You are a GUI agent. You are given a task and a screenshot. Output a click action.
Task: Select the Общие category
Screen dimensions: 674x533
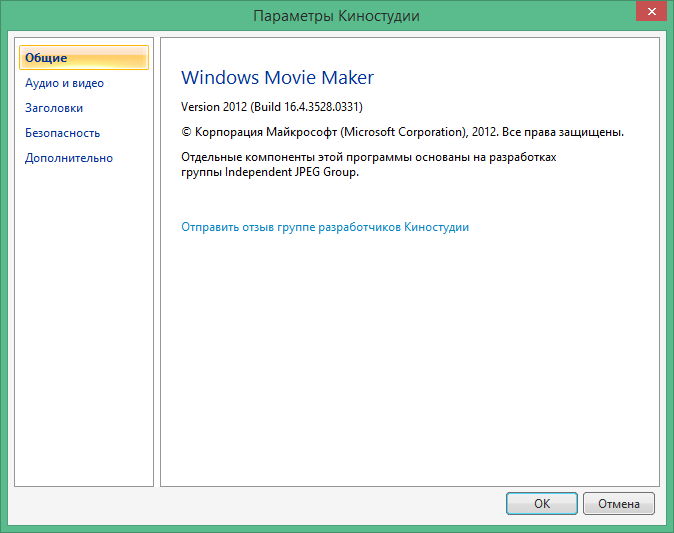84,58
